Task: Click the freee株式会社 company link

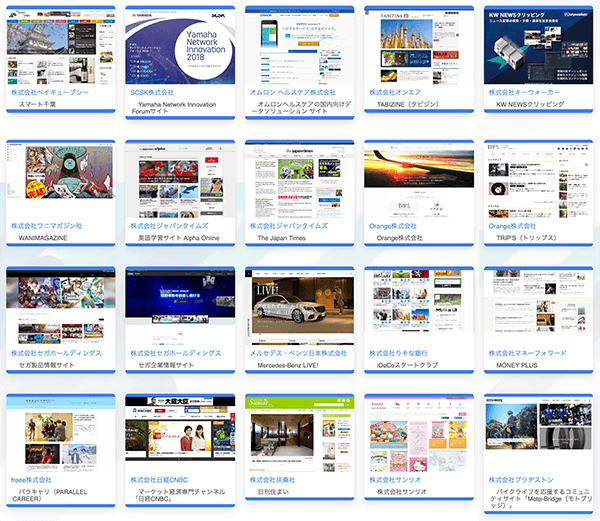Action: (31, 480)
